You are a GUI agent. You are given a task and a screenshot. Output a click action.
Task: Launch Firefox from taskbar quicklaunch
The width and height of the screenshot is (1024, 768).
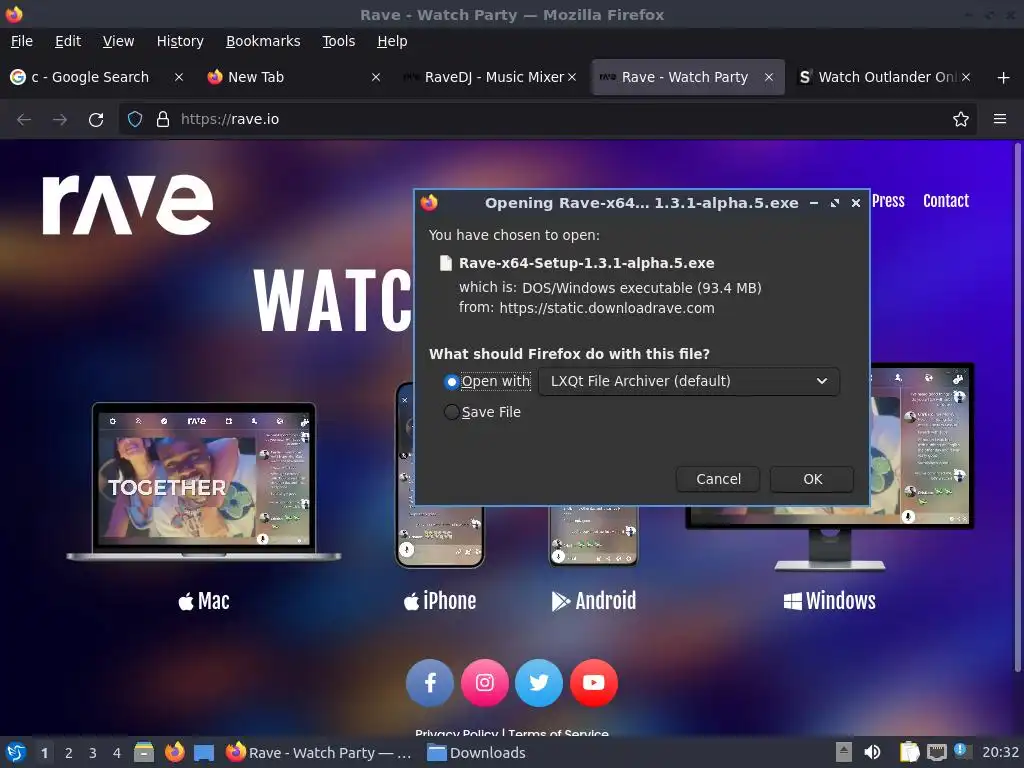point(174,753)
